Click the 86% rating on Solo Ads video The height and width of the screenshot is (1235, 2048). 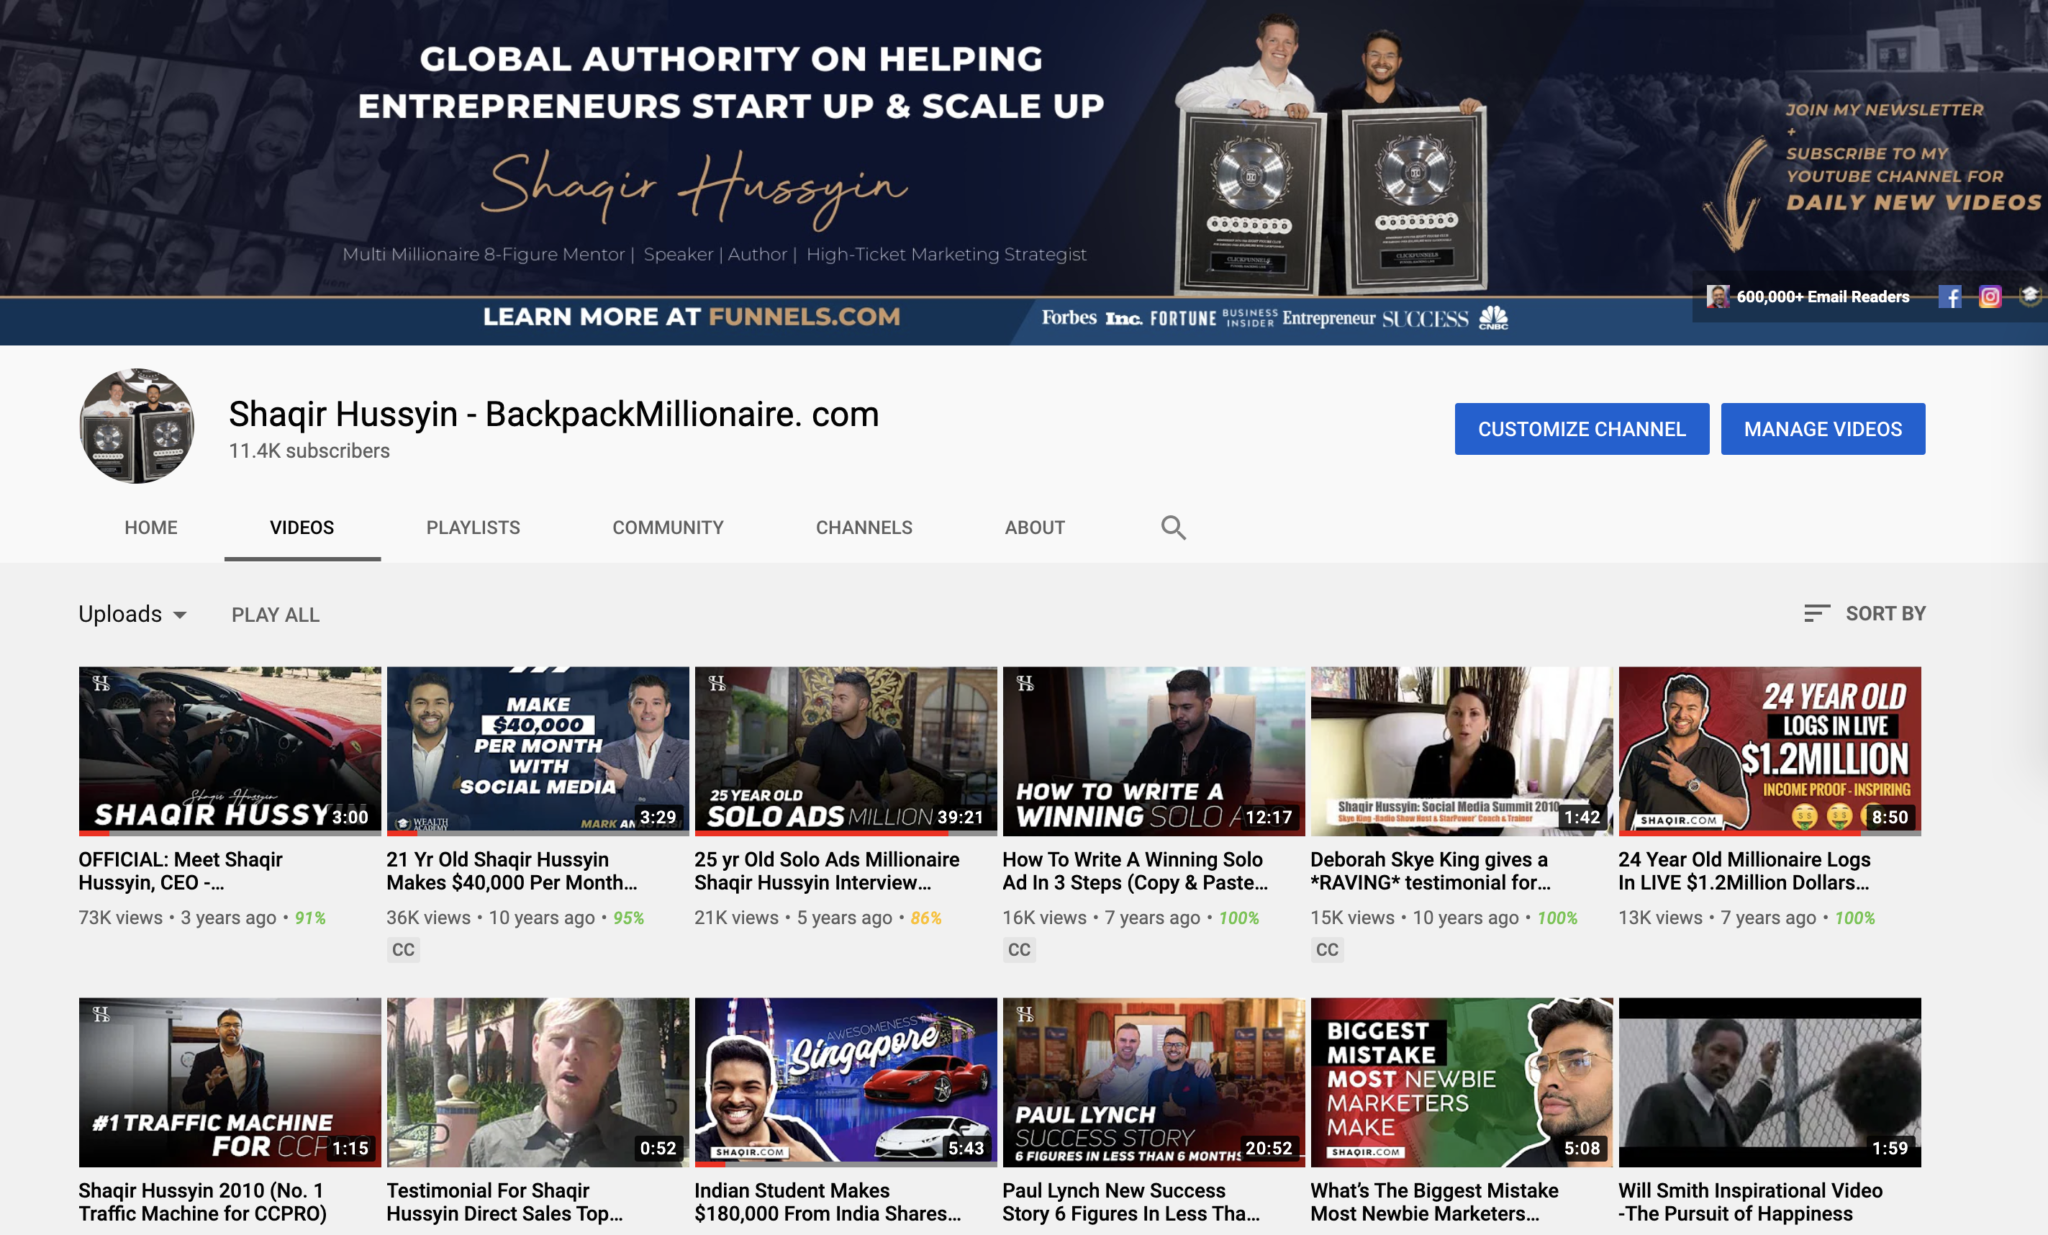click(x=926, y=918)
